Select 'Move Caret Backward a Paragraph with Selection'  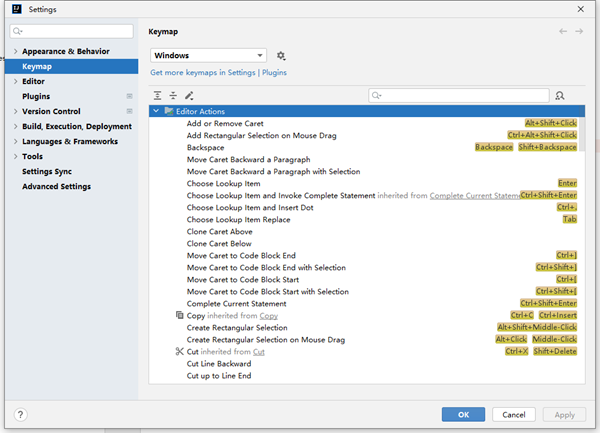pos(273,172)
